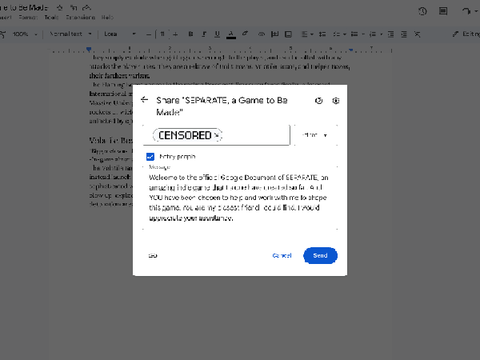Viewport: 480px width, 360px height.
Task: Increase font size with plus button
Action: click(x=175, y=34)
